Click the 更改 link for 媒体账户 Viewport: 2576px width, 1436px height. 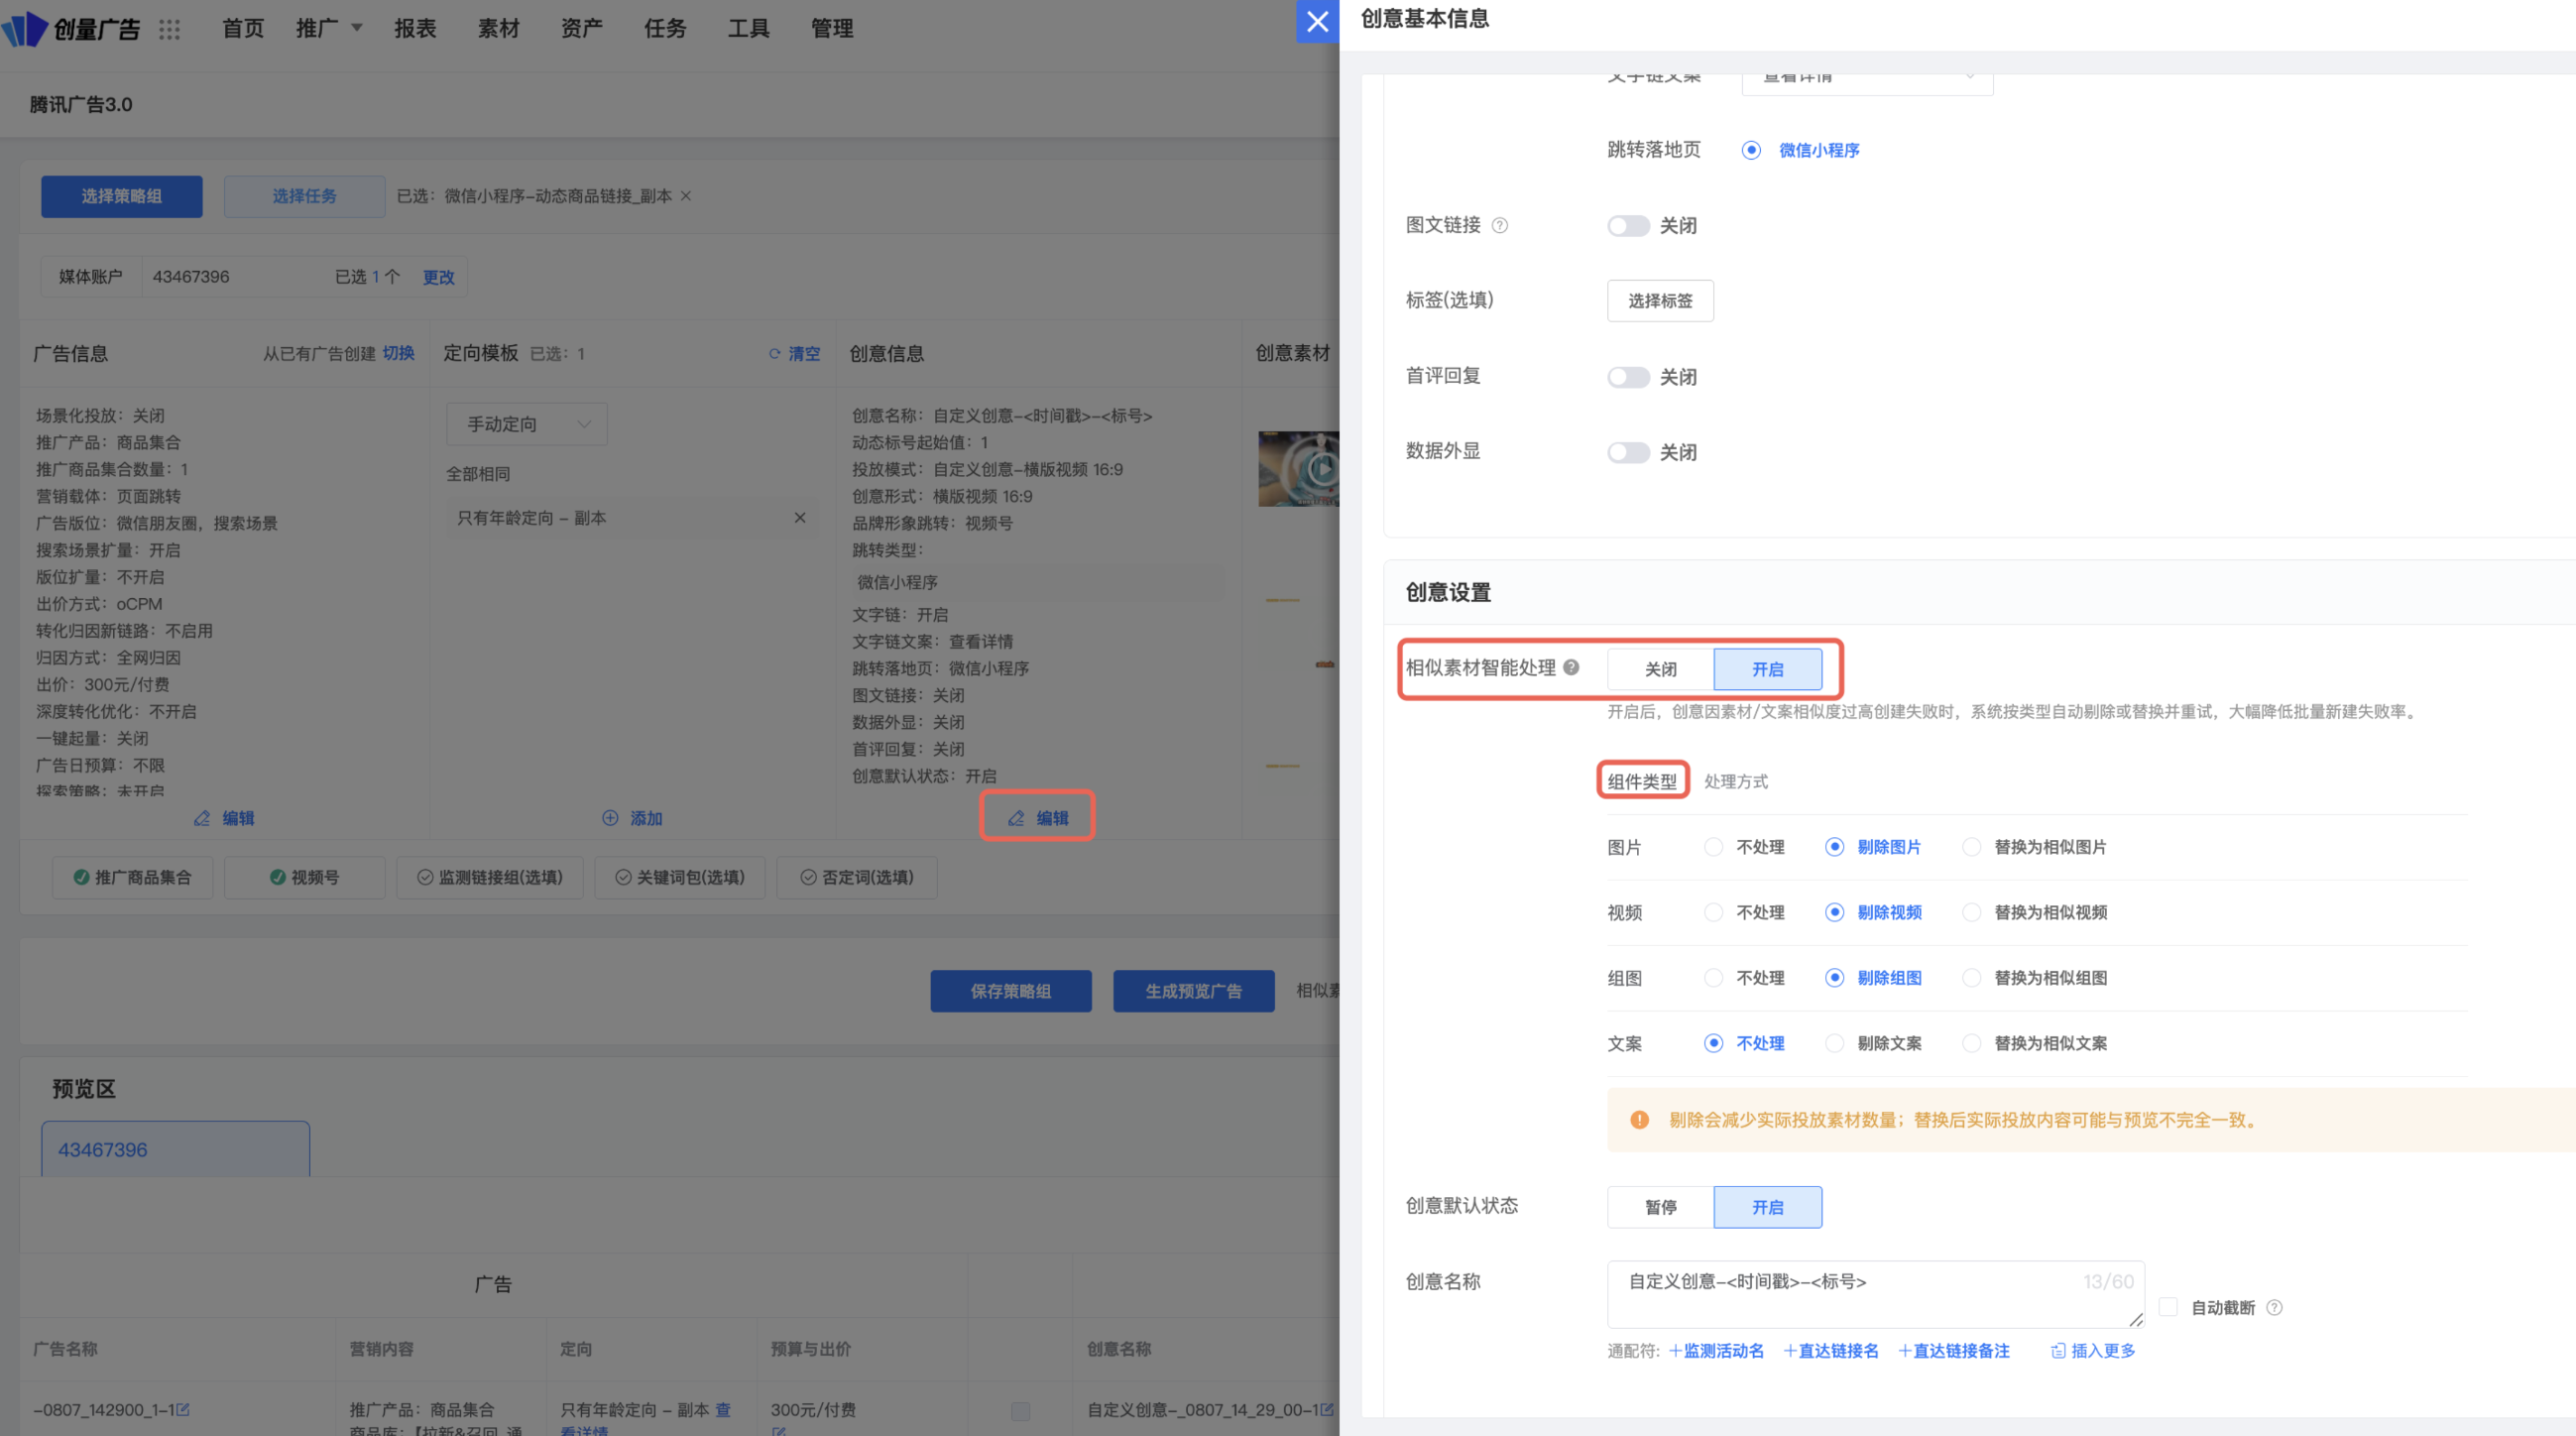[x=438, y=277]
